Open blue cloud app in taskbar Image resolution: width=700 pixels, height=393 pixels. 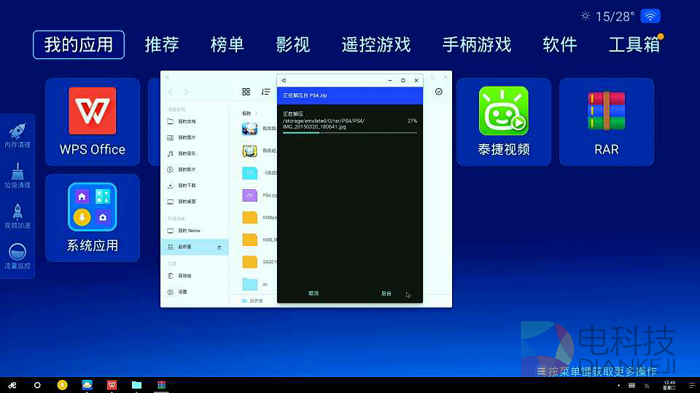click(87, 385)
